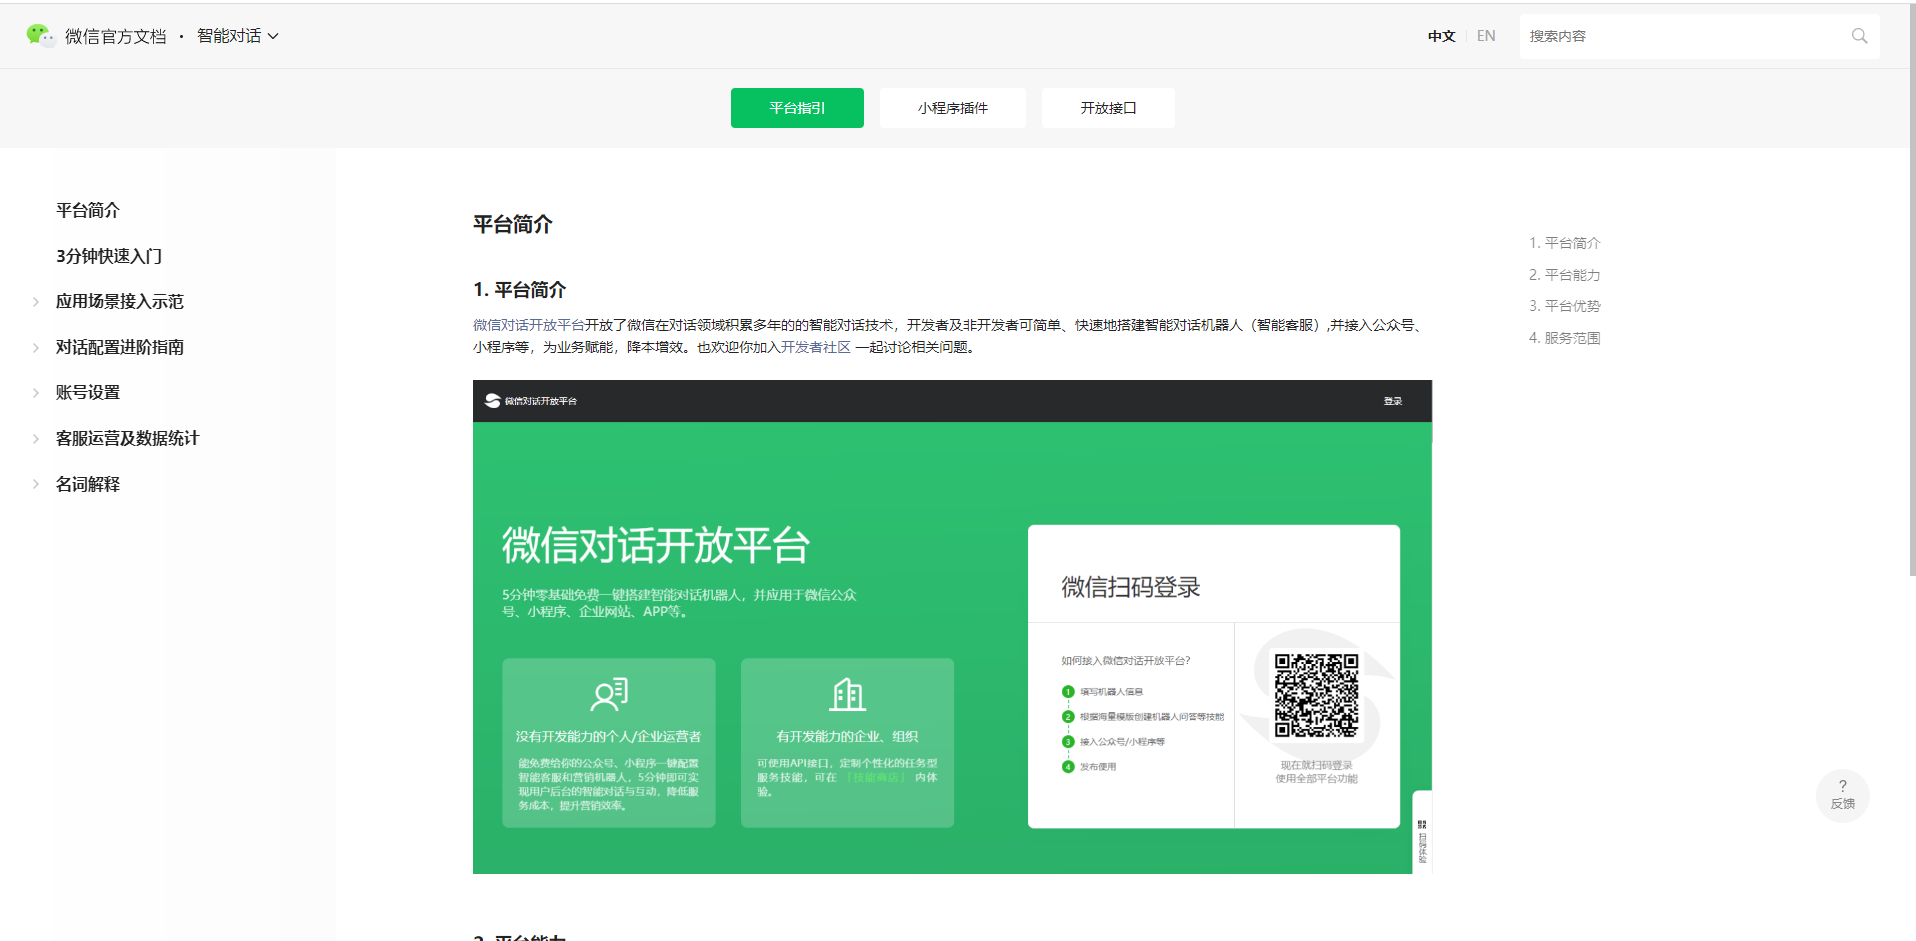Screen dimensions: 1916x941
Task: Click the building icon card in screenshot
Action: tap(847, 742)
